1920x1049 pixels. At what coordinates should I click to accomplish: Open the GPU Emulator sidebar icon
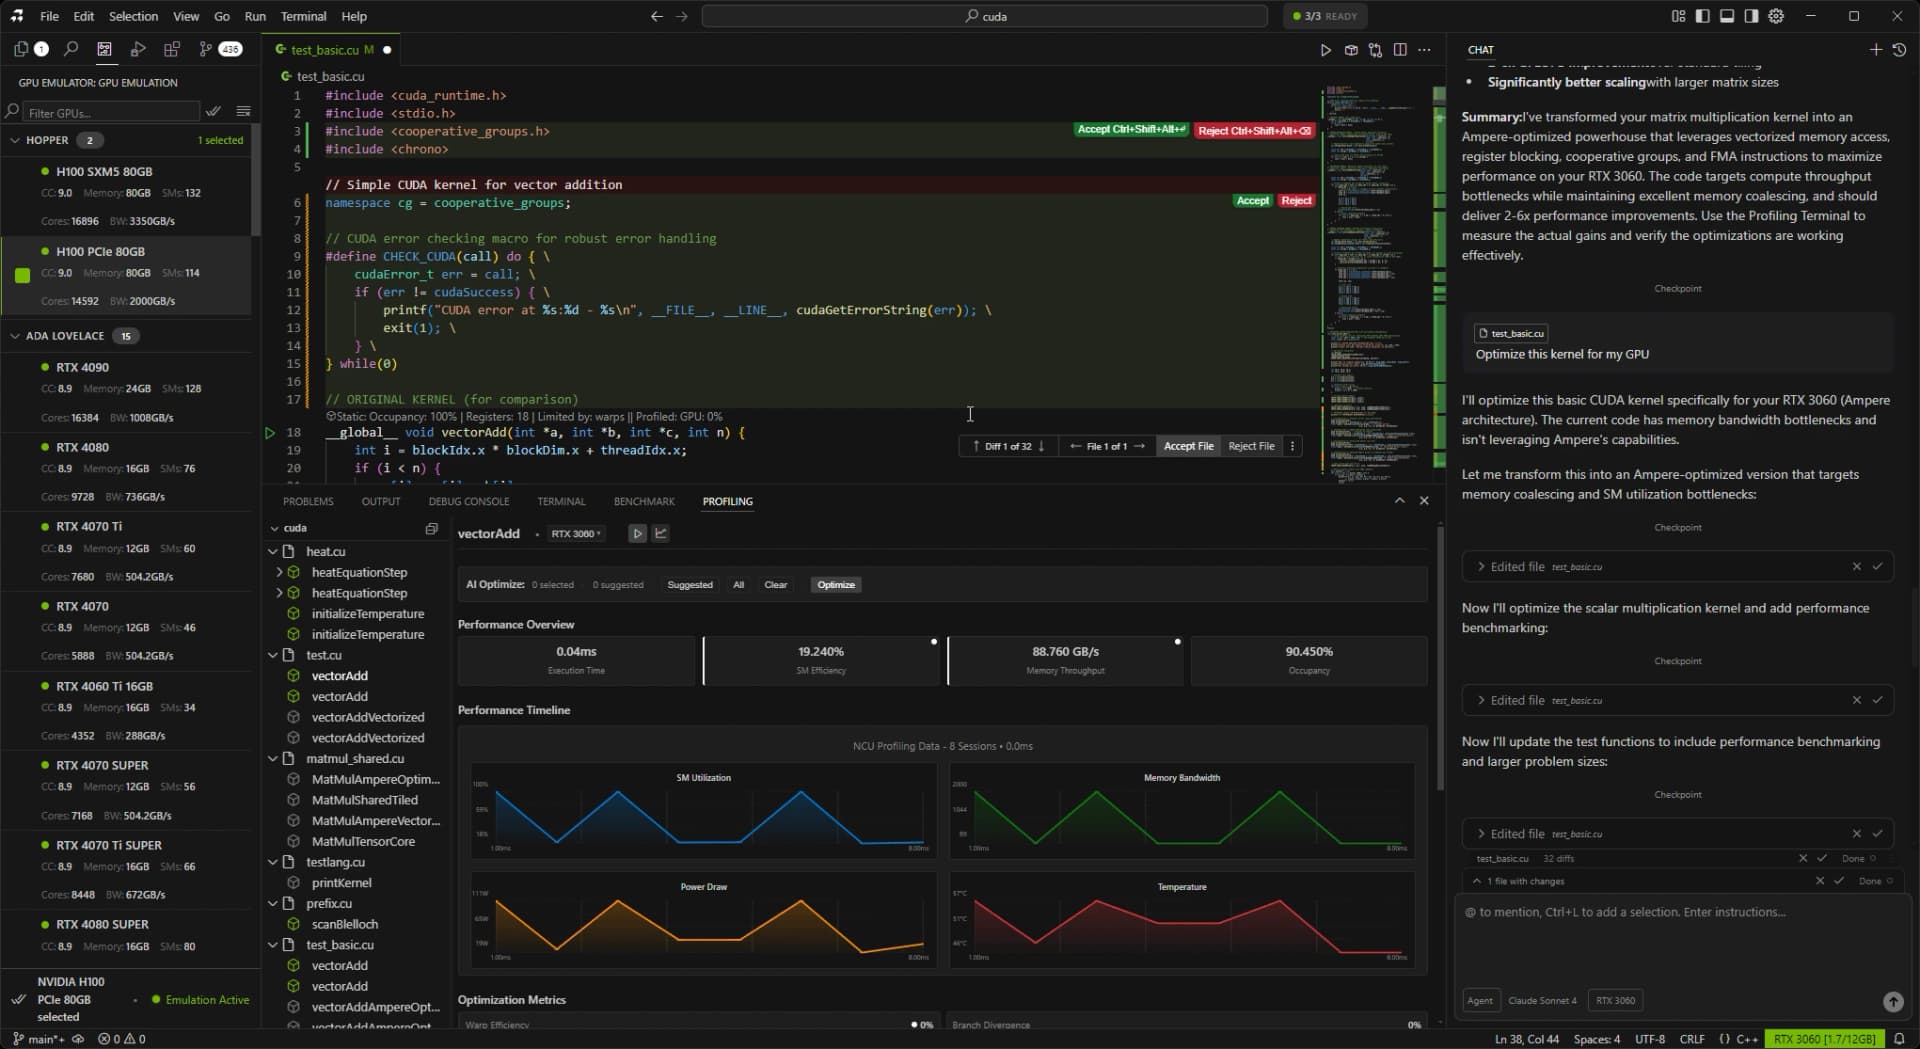pyautogui.click(x=103, y=48)
